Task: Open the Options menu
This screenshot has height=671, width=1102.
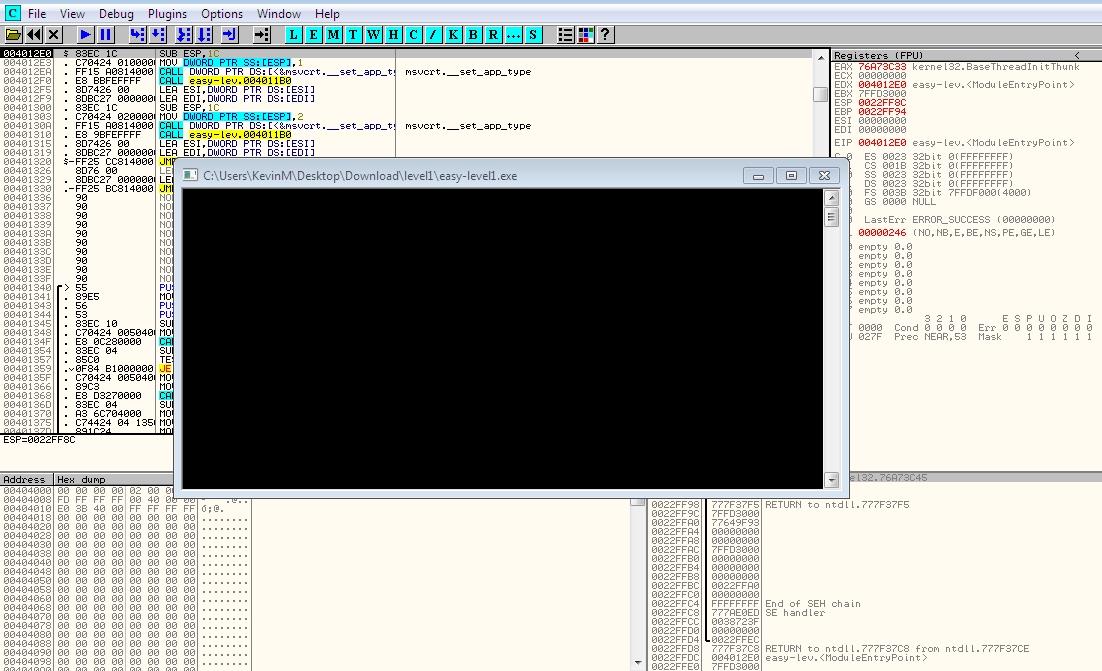Action: 221,13
